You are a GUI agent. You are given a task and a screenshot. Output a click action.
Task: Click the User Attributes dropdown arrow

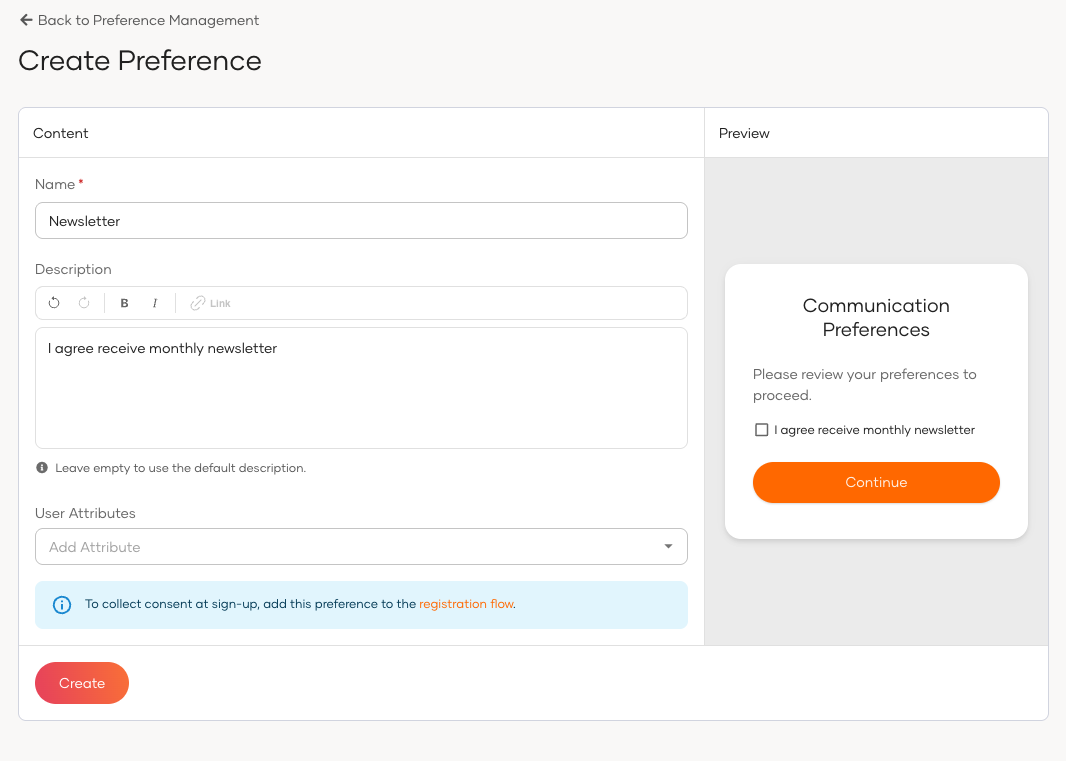pos(668,547)
